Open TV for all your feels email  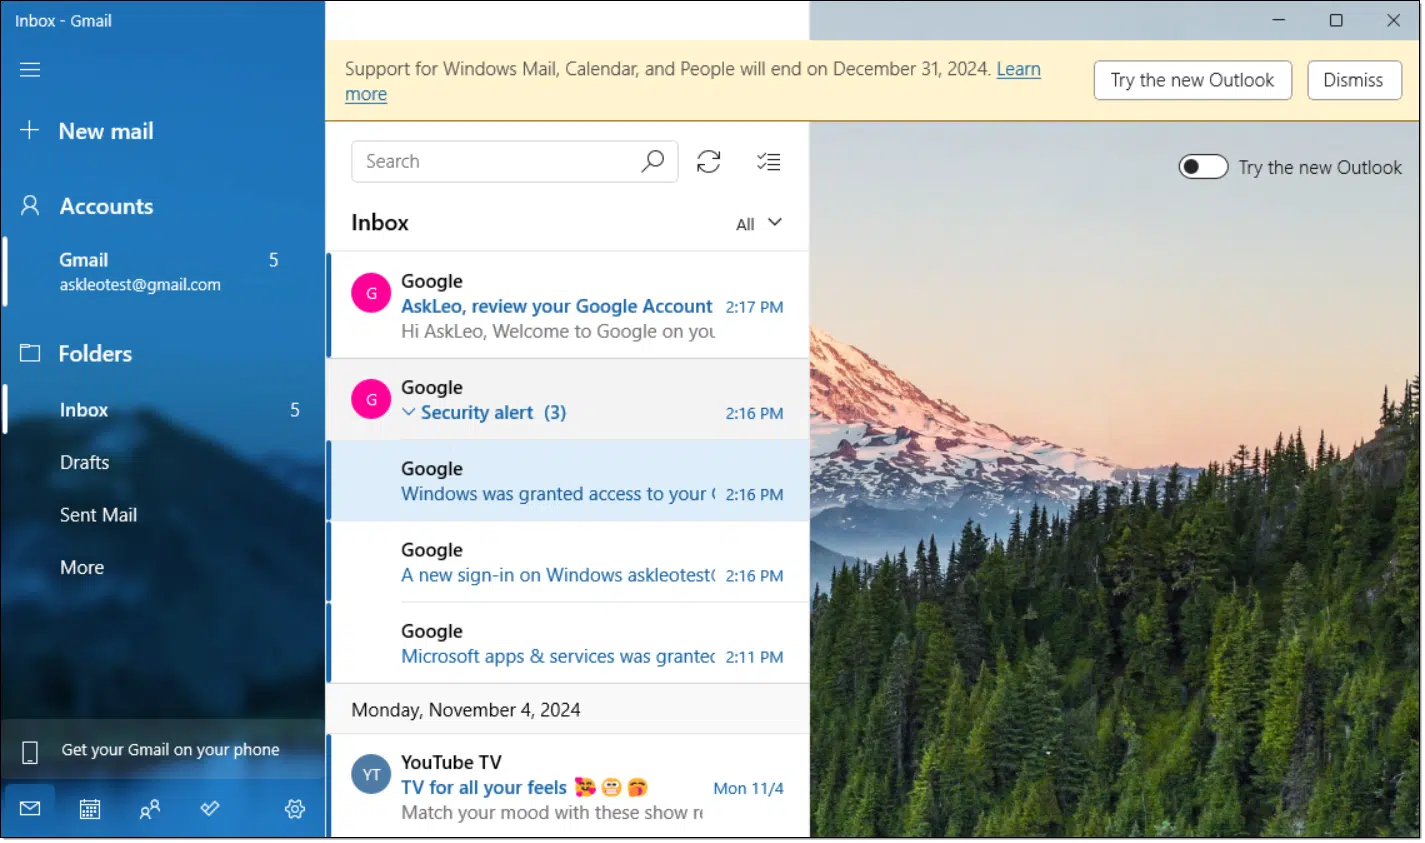[568, 786]
